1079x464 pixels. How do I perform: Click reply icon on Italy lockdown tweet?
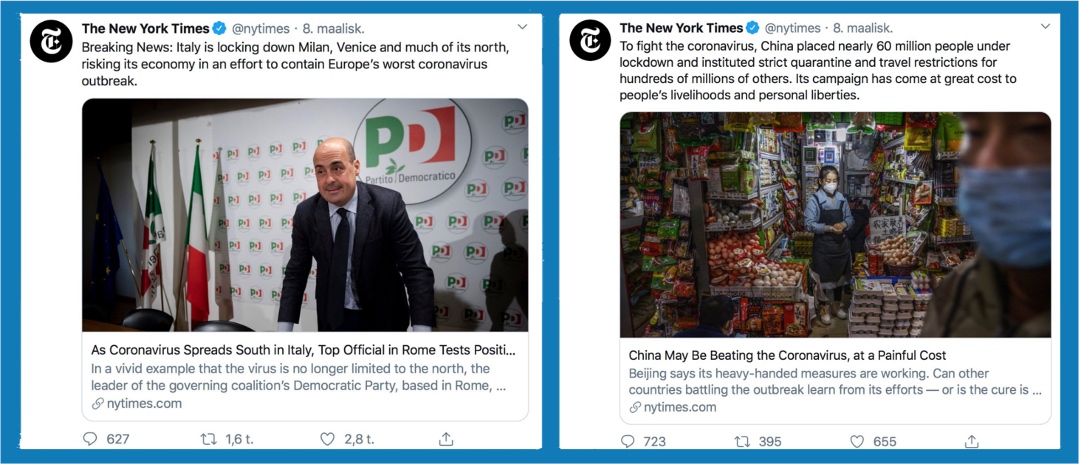coord(91,439)
